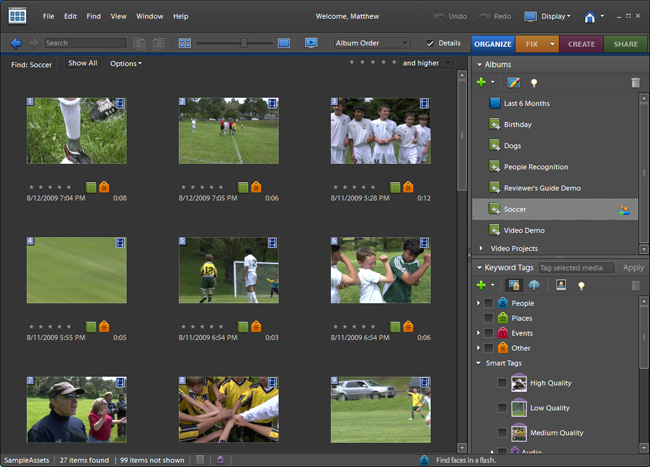Toggle the Details checkbox
Screen dimensions: 650x467
click(431, 44)
